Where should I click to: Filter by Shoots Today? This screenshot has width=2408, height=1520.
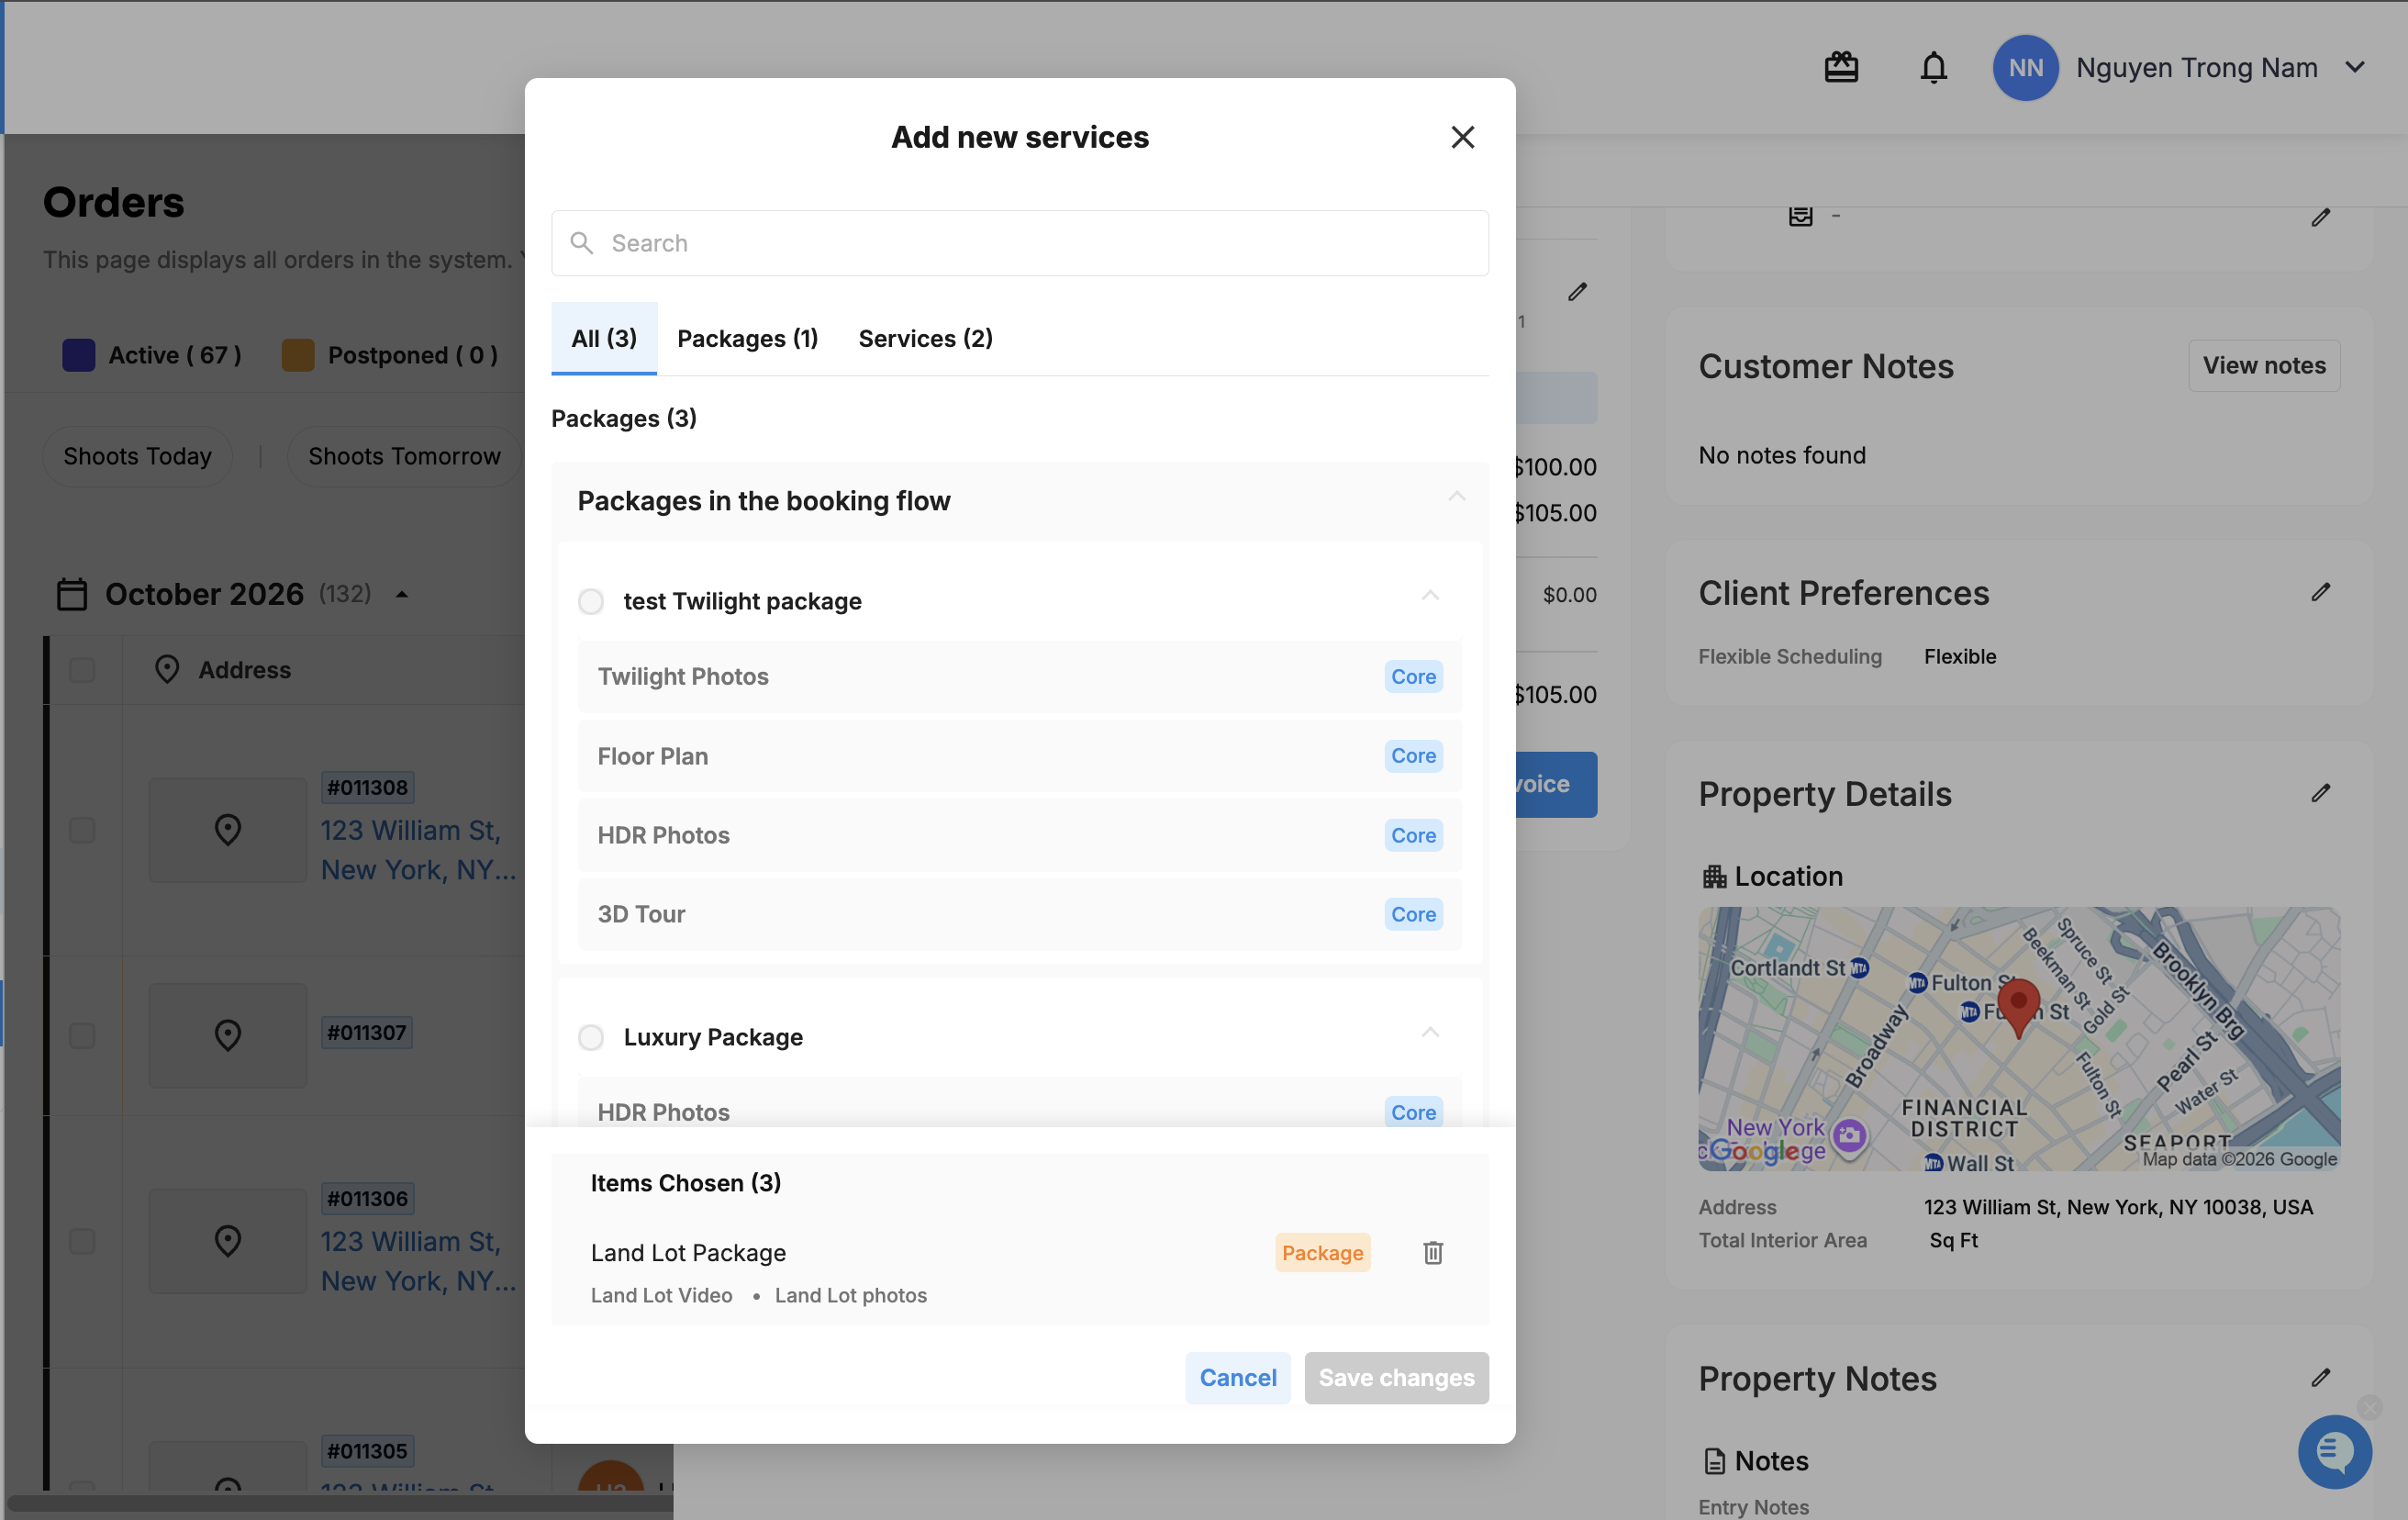137,456
